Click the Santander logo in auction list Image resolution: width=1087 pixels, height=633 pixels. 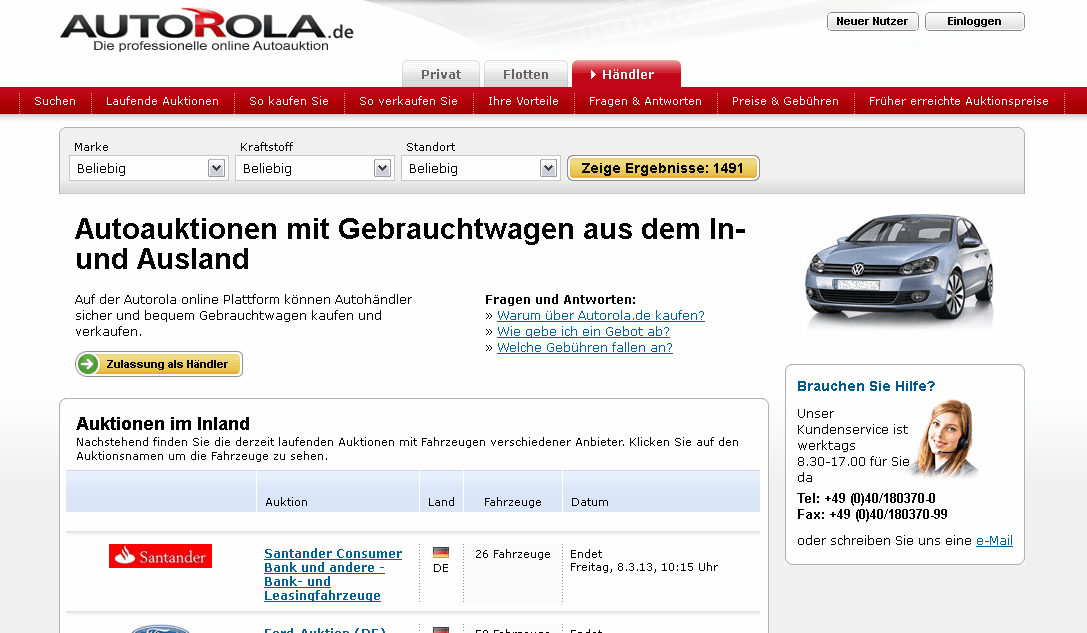coord(160,556)
